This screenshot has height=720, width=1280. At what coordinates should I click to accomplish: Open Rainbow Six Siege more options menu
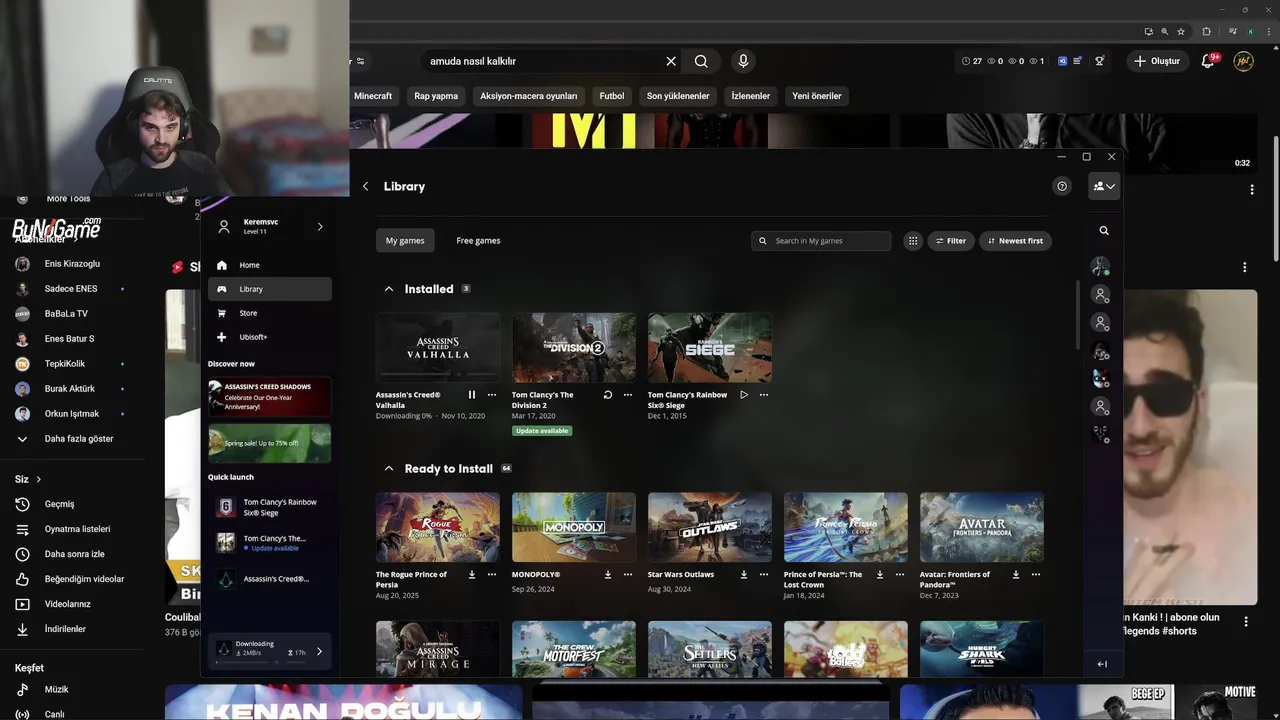click(x=764, y=395)
